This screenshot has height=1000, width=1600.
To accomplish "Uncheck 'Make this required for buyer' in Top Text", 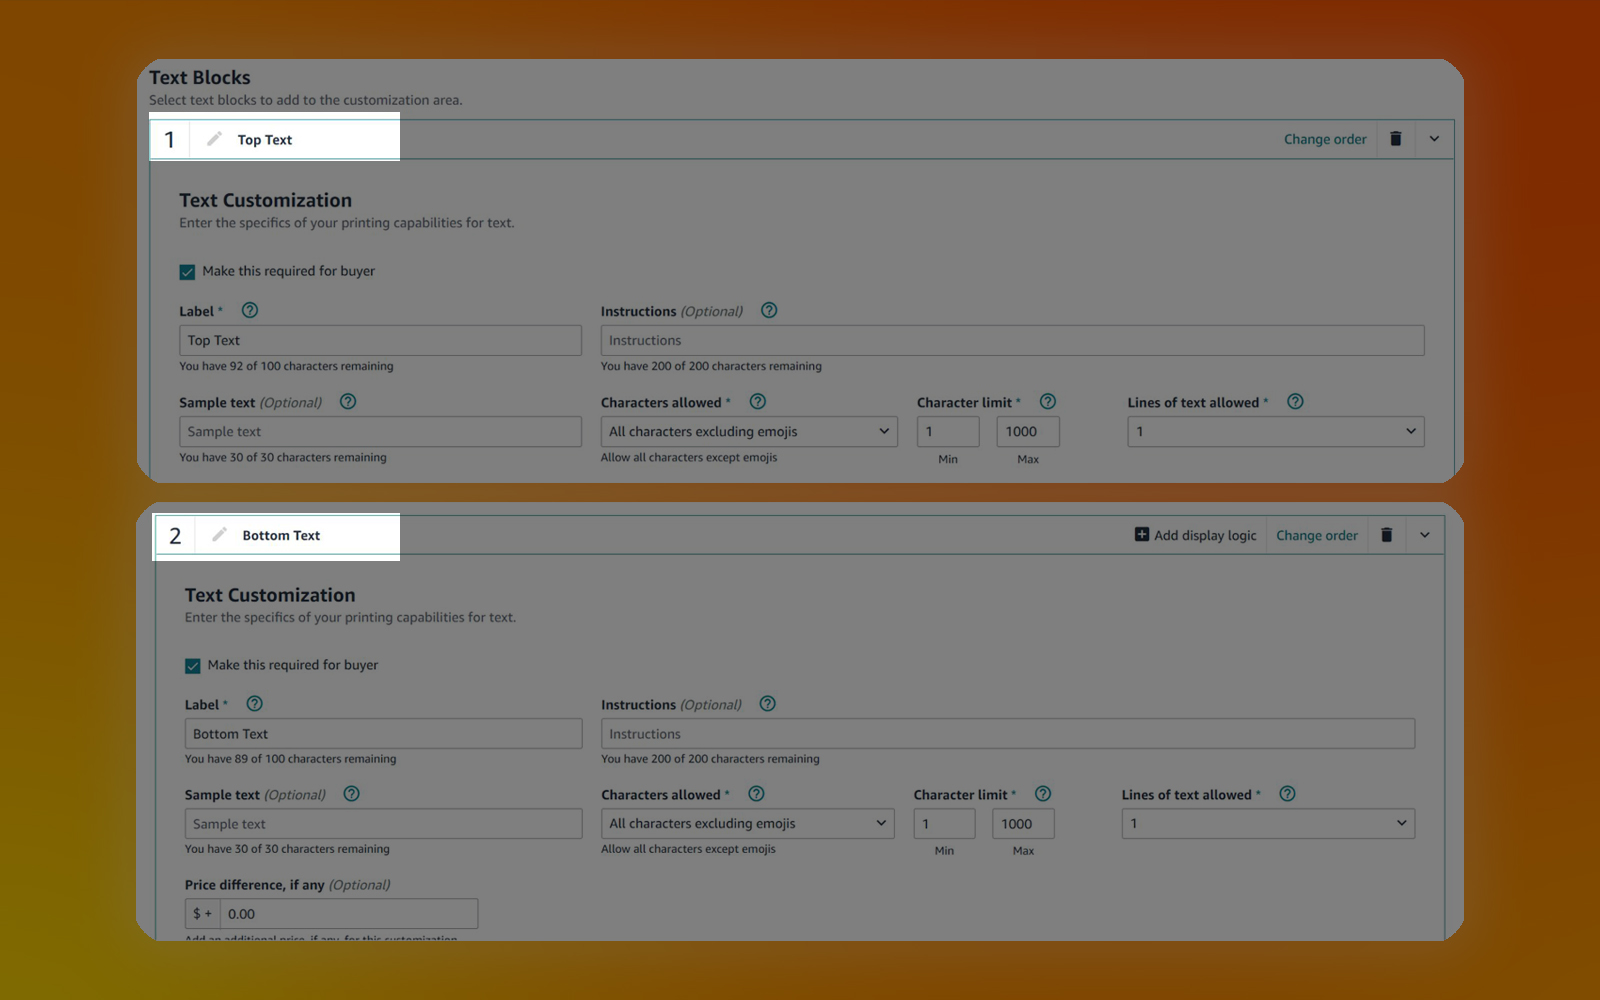I will pyautogui.click(x=187, y=272).
